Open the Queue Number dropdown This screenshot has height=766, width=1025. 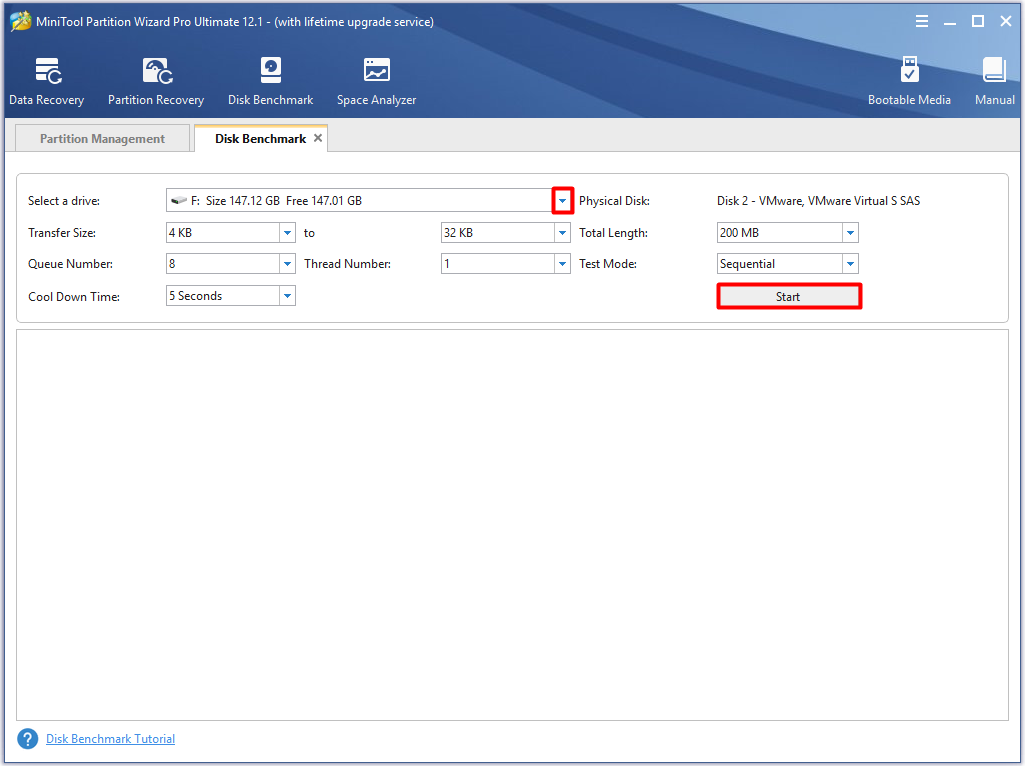click(287, 263)
